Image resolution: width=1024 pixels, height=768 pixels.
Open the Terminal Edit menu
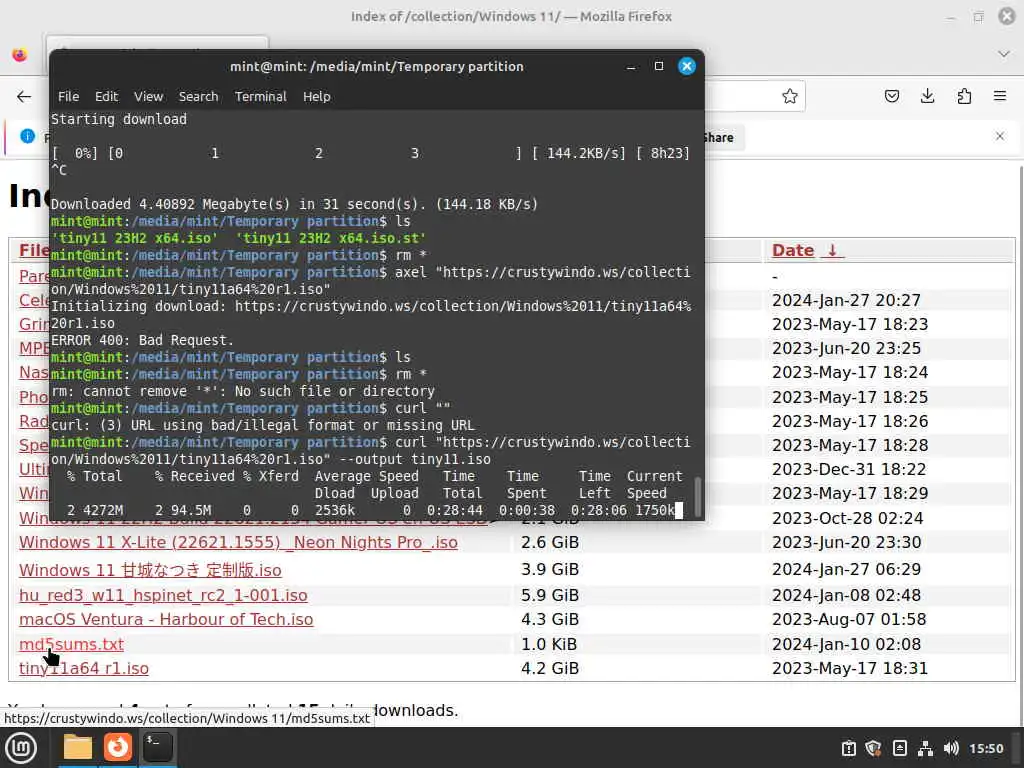click(x=106, y=97)
